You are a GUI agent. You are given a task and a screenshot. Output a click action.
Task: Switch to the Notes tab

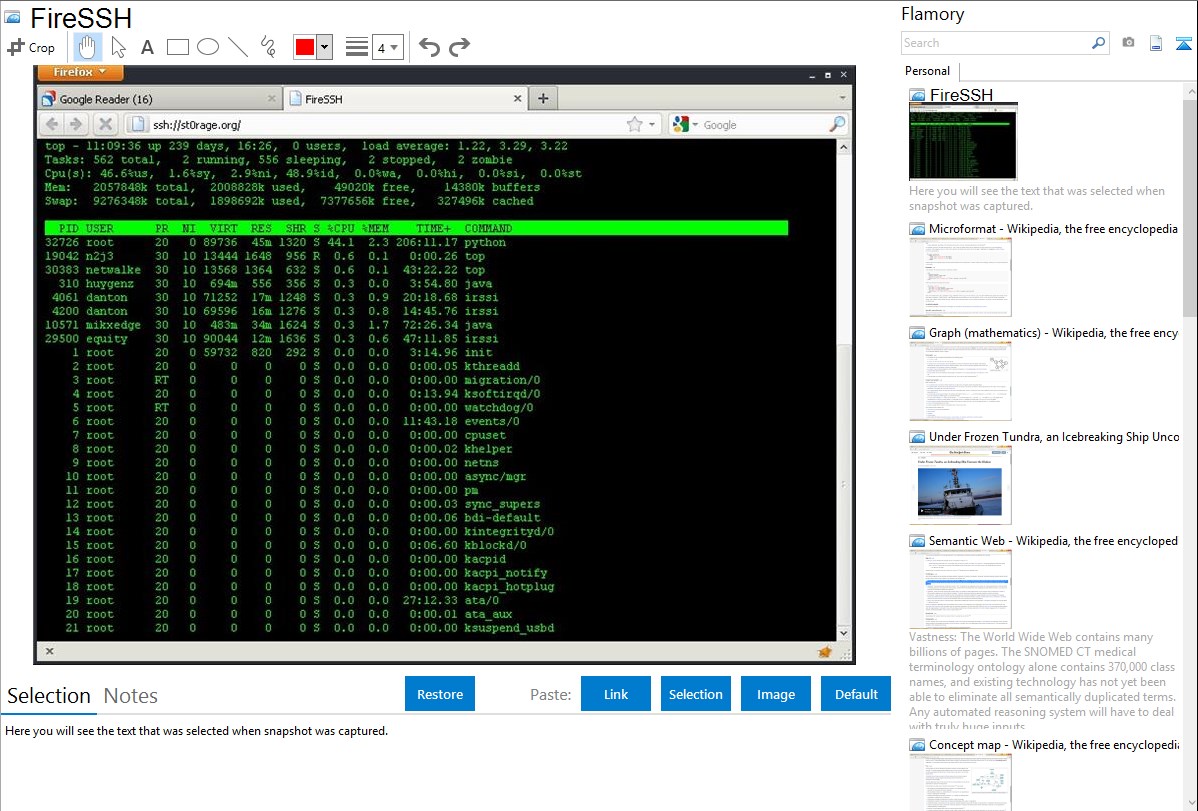(131, 696)
